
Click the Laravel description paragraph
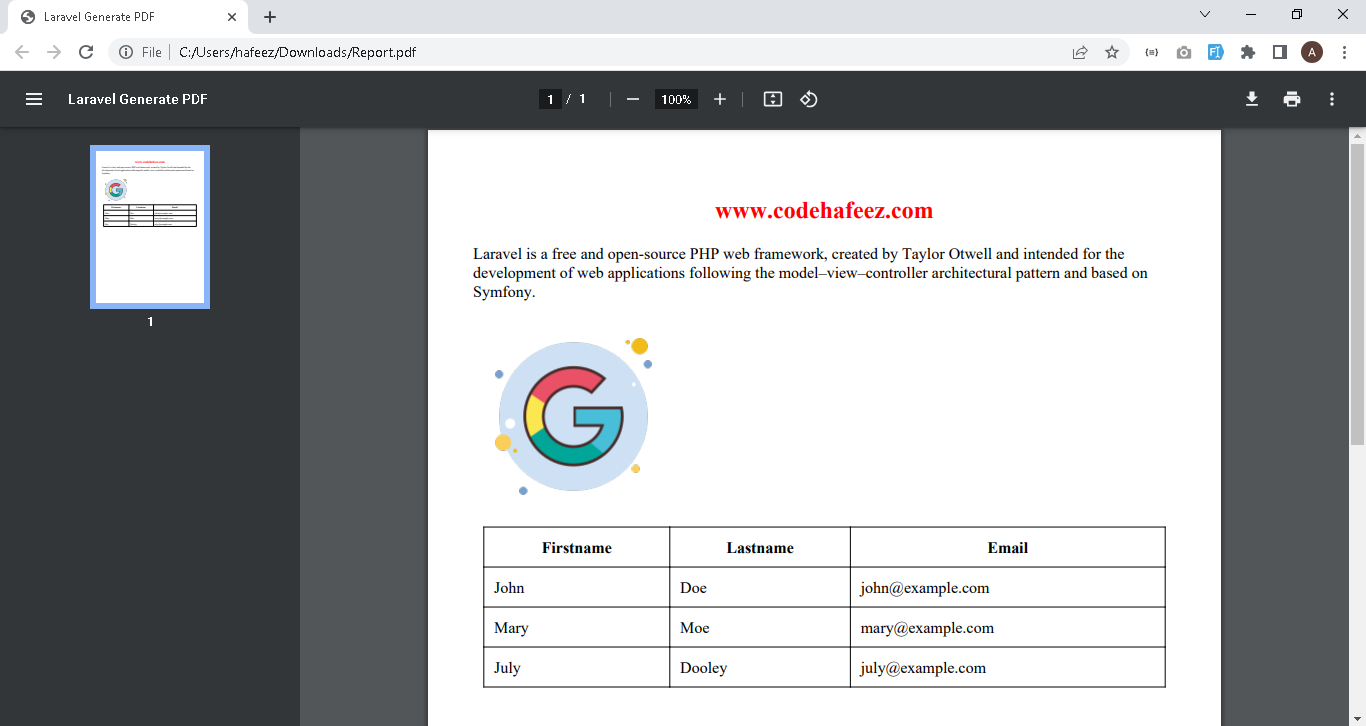click(810, 273)
